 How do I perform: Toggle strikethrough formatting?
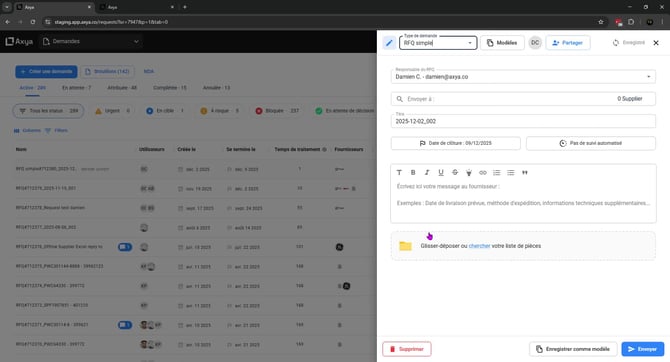click(455, 173)
